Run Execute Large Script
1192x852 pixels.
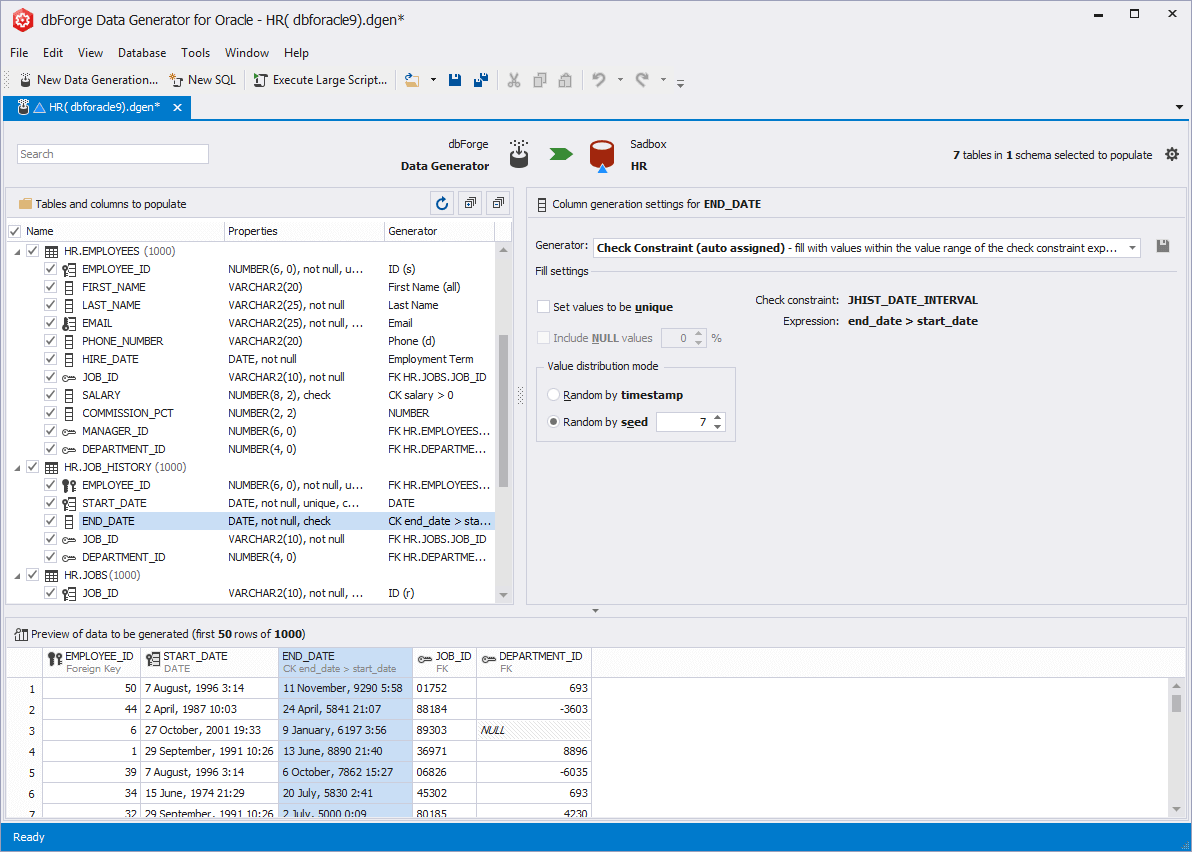[x=320, y=79]
